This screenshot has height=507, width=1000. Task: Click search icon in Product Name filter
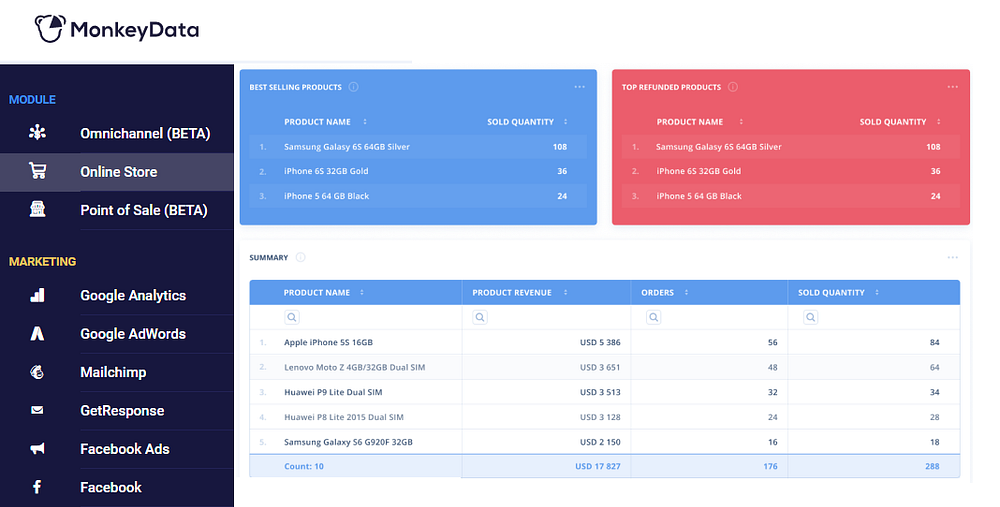(x=292, y=317)
